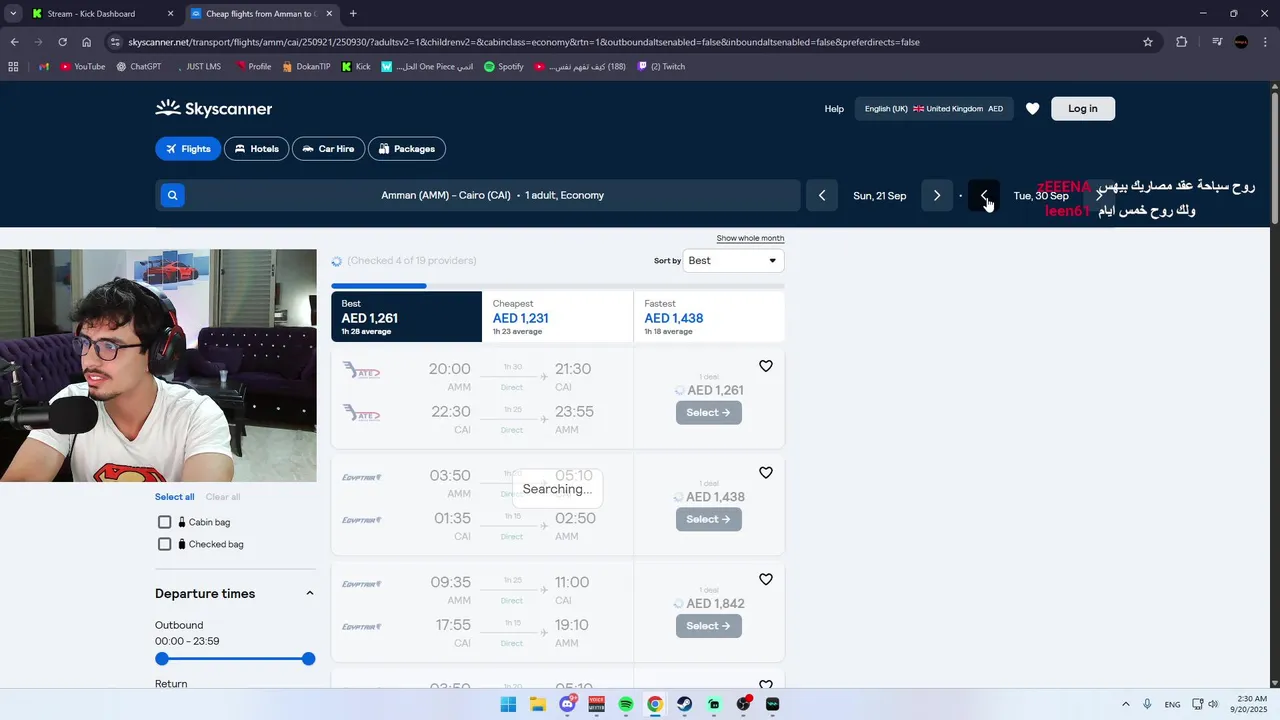This screenshot has width=1280, height=720.
Task: Go to previous return day arrow
Action: (984, 195)
